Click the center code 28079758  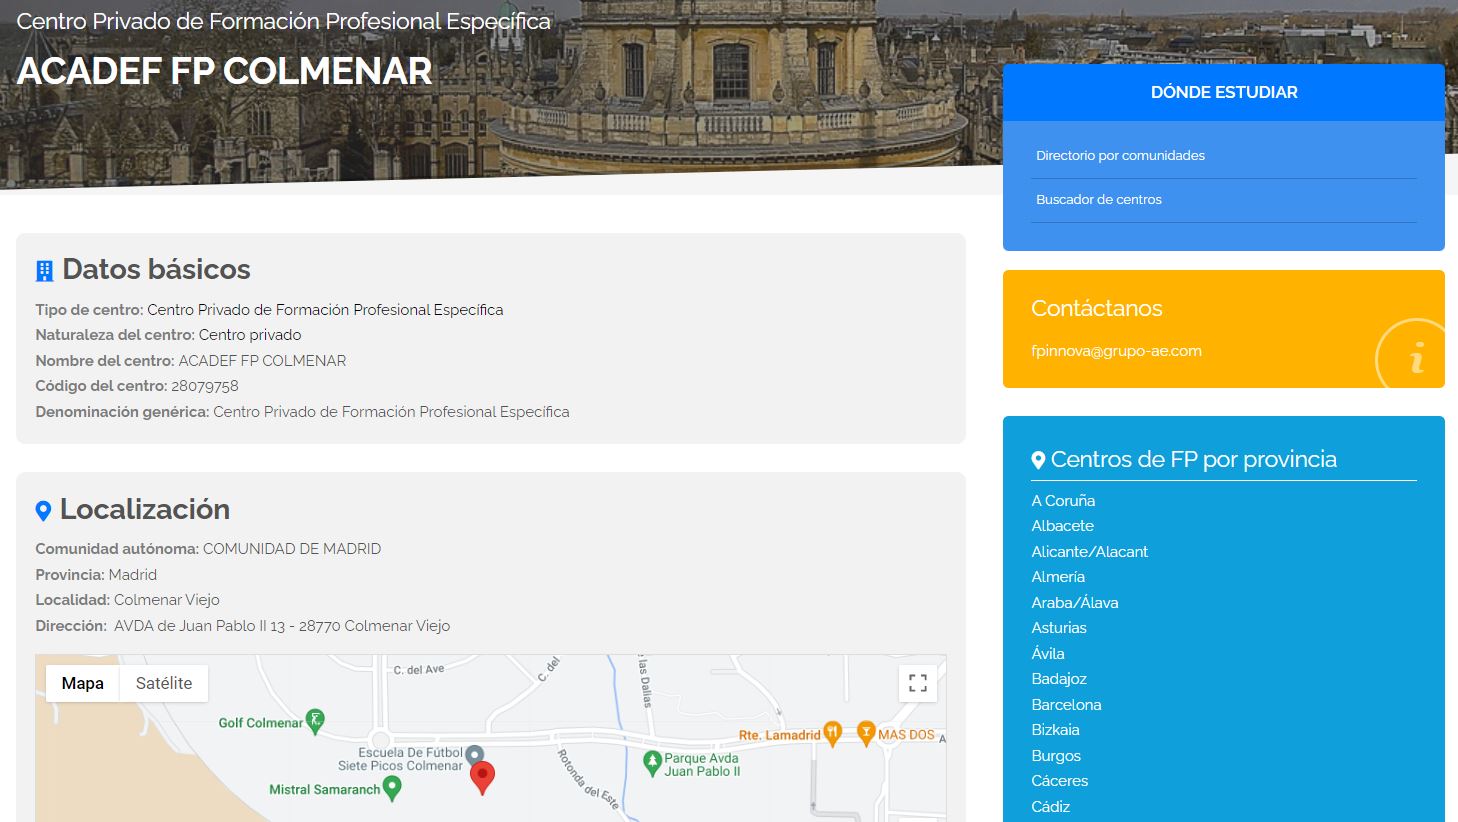pyautogui.click(x=205, y=386)
